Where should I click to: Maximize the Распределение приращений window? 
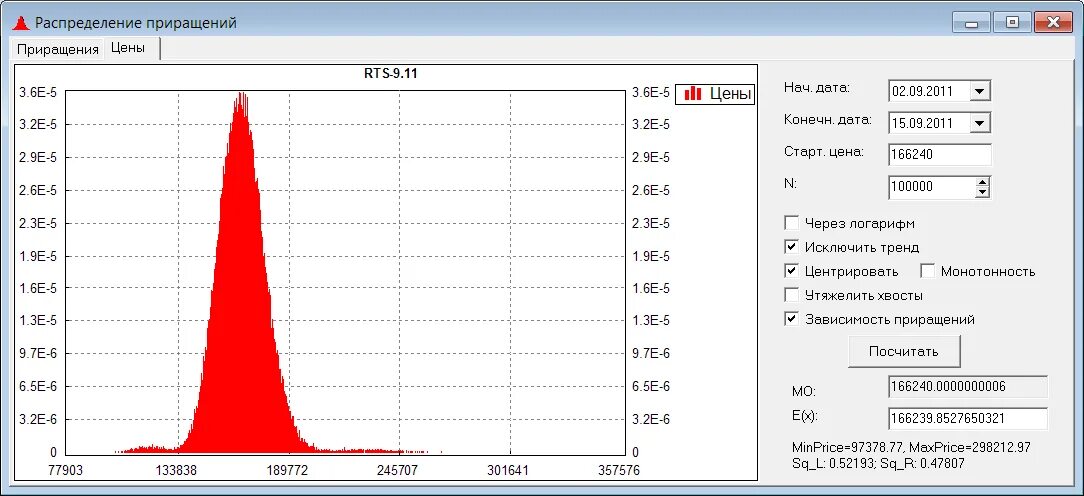tap(1012, 22)
